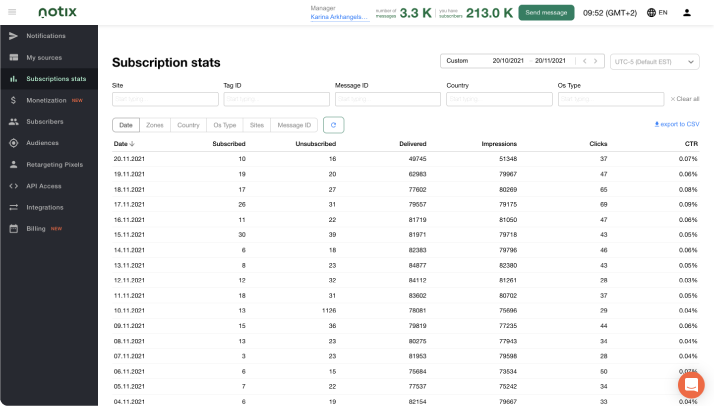Go to the previous date range chevron
The image size is (714, 406).
coord(585,61)
